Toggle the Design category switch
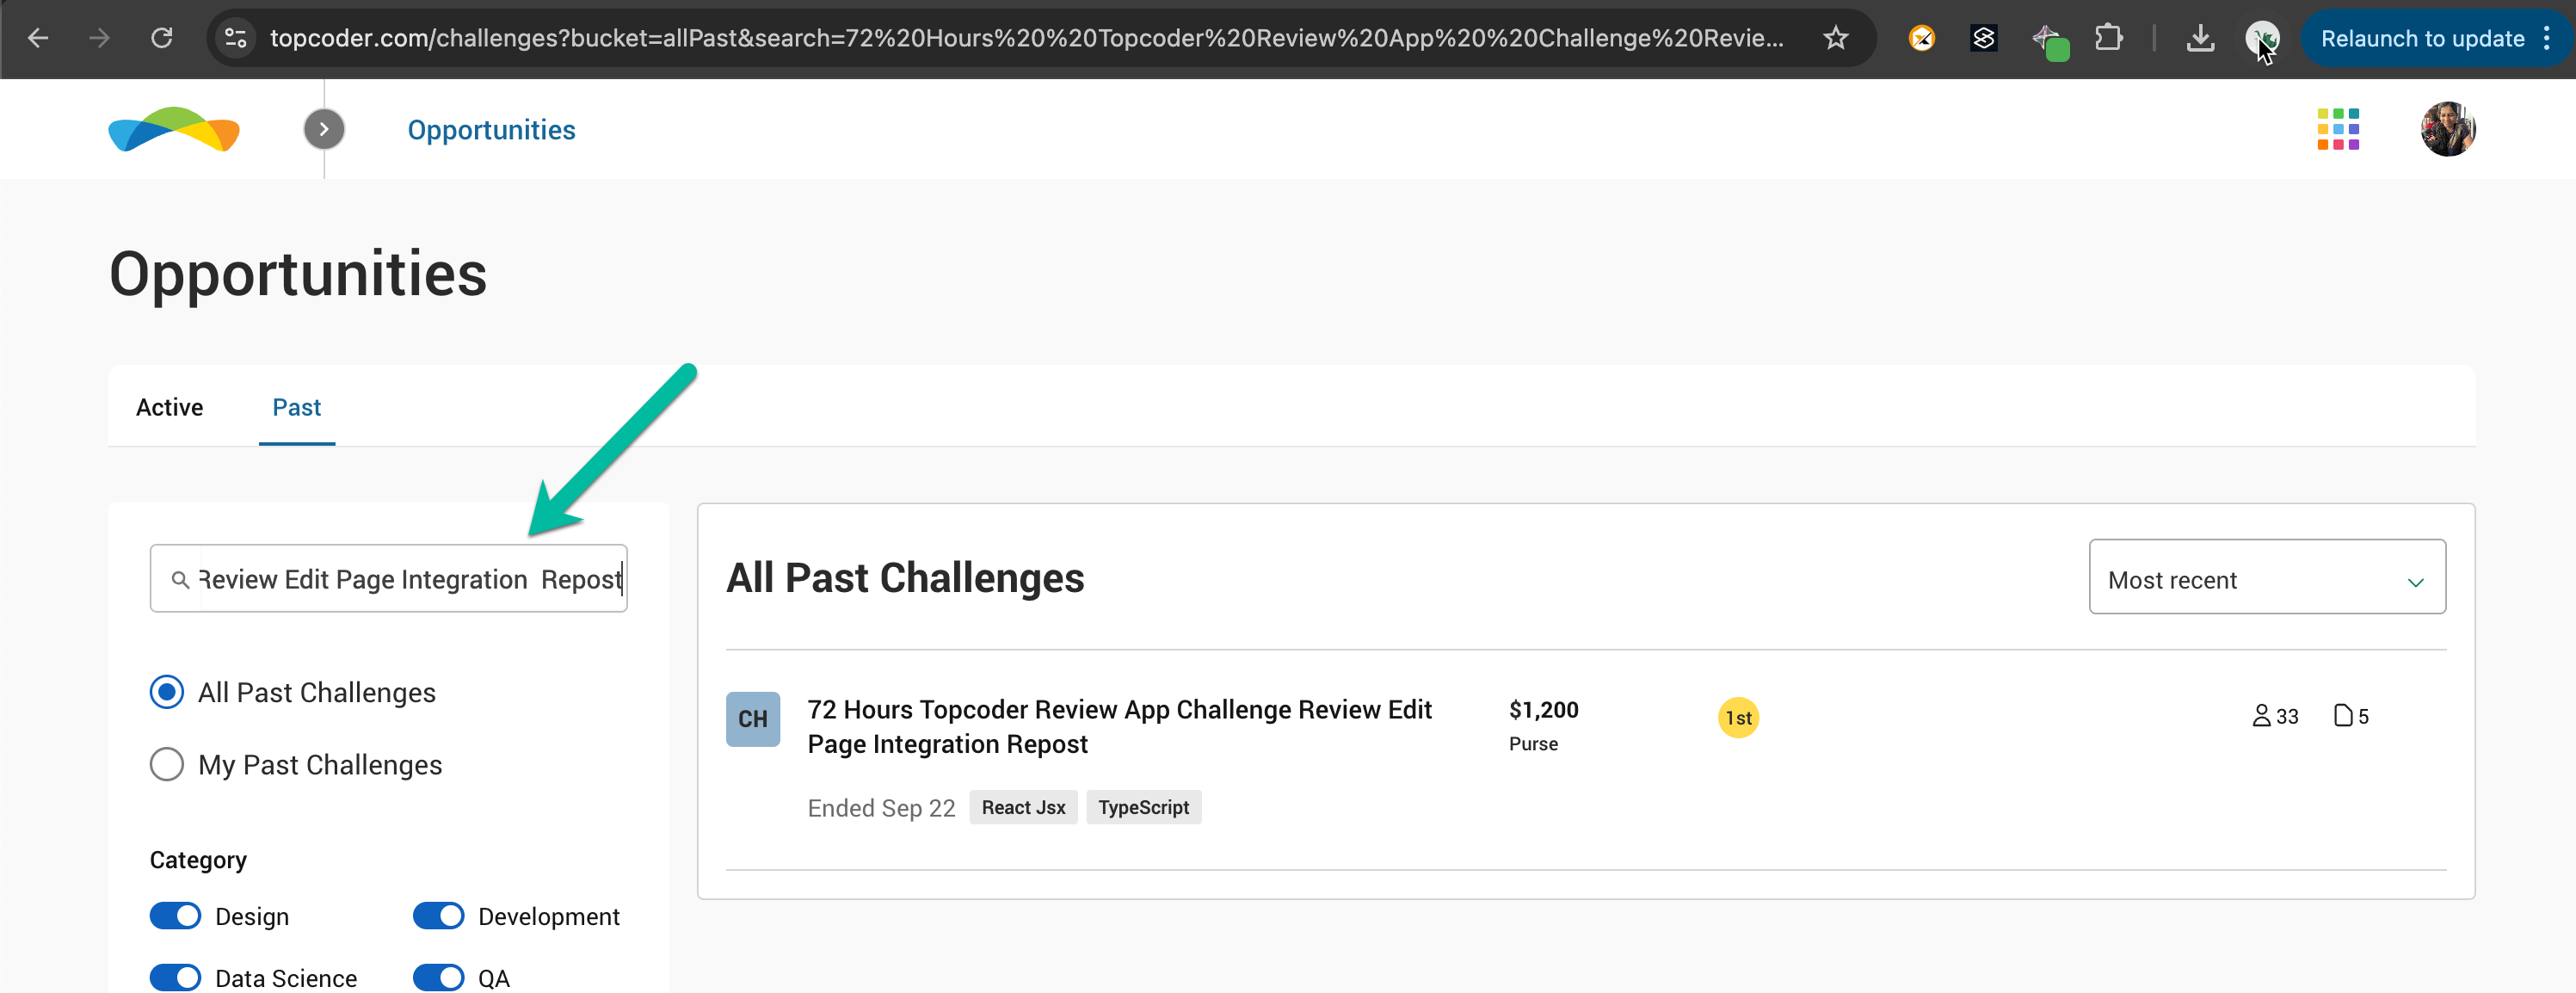The image size is (2576, 993). (x=176, y=916)
